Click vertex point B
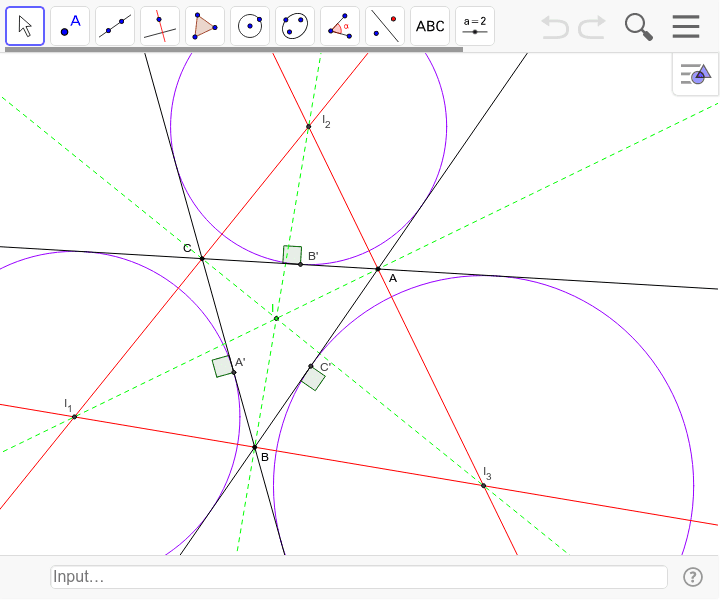The height and width of the screenshot is (600, 720). (x=255, y=447)
